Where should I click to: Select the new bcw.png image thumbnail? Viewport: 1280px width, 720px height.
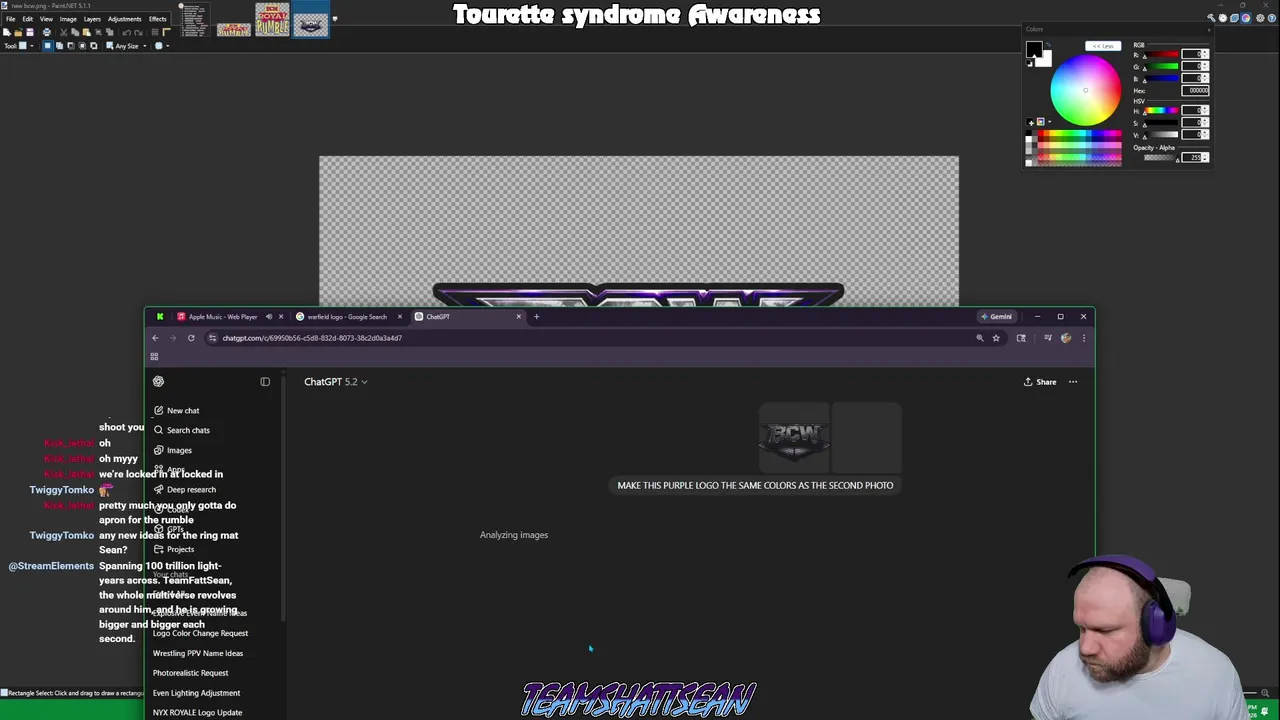pyautogui.click(x=310, y=19)
